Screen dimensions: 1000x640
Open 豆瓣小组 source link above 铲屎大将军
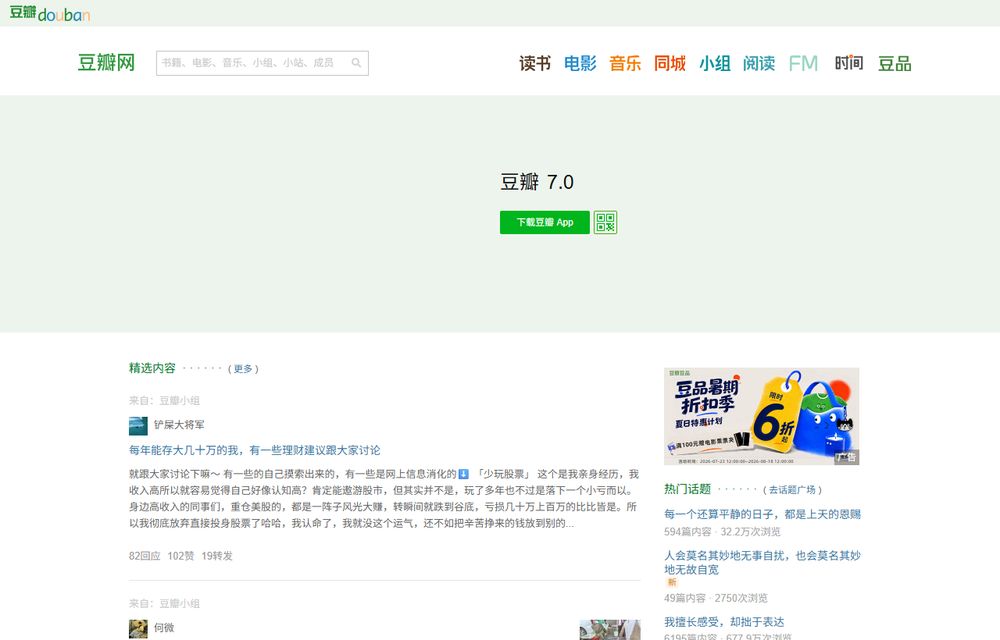coord(179,400)
